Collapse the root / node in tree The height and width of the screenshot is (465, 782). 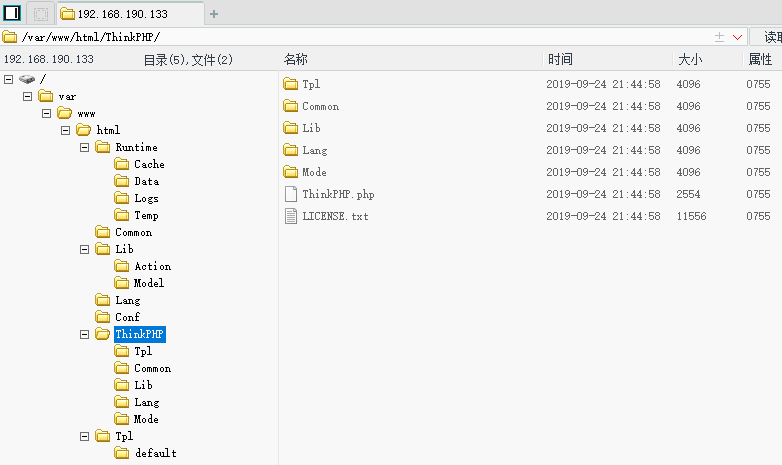point(8,79)
